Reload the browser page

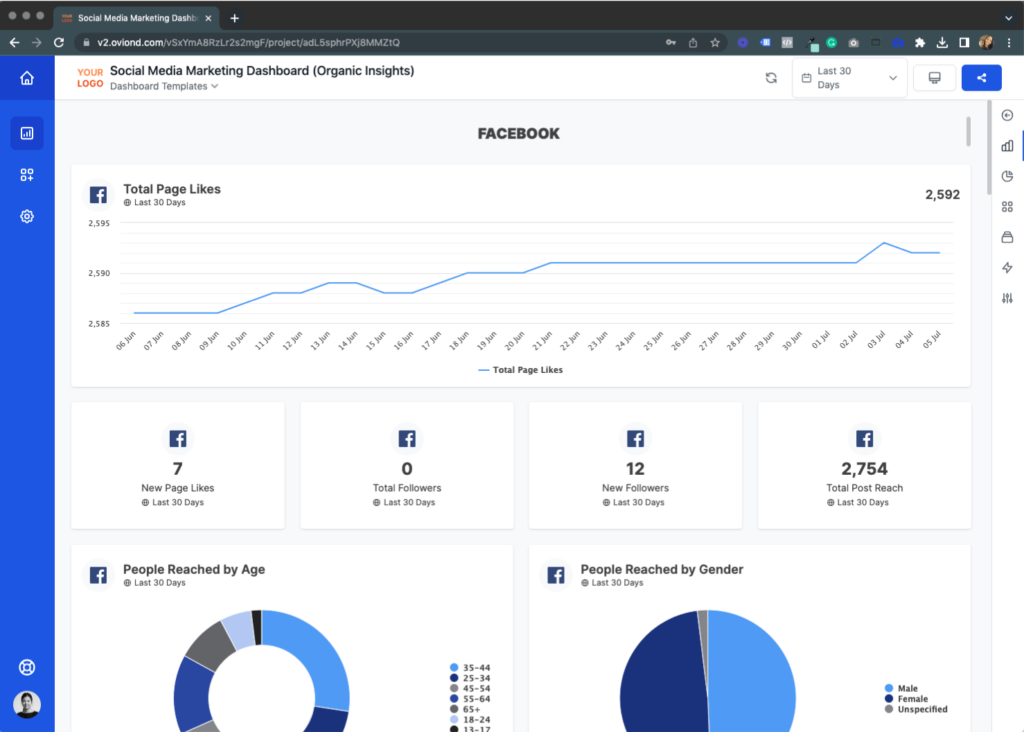[59, 42]
